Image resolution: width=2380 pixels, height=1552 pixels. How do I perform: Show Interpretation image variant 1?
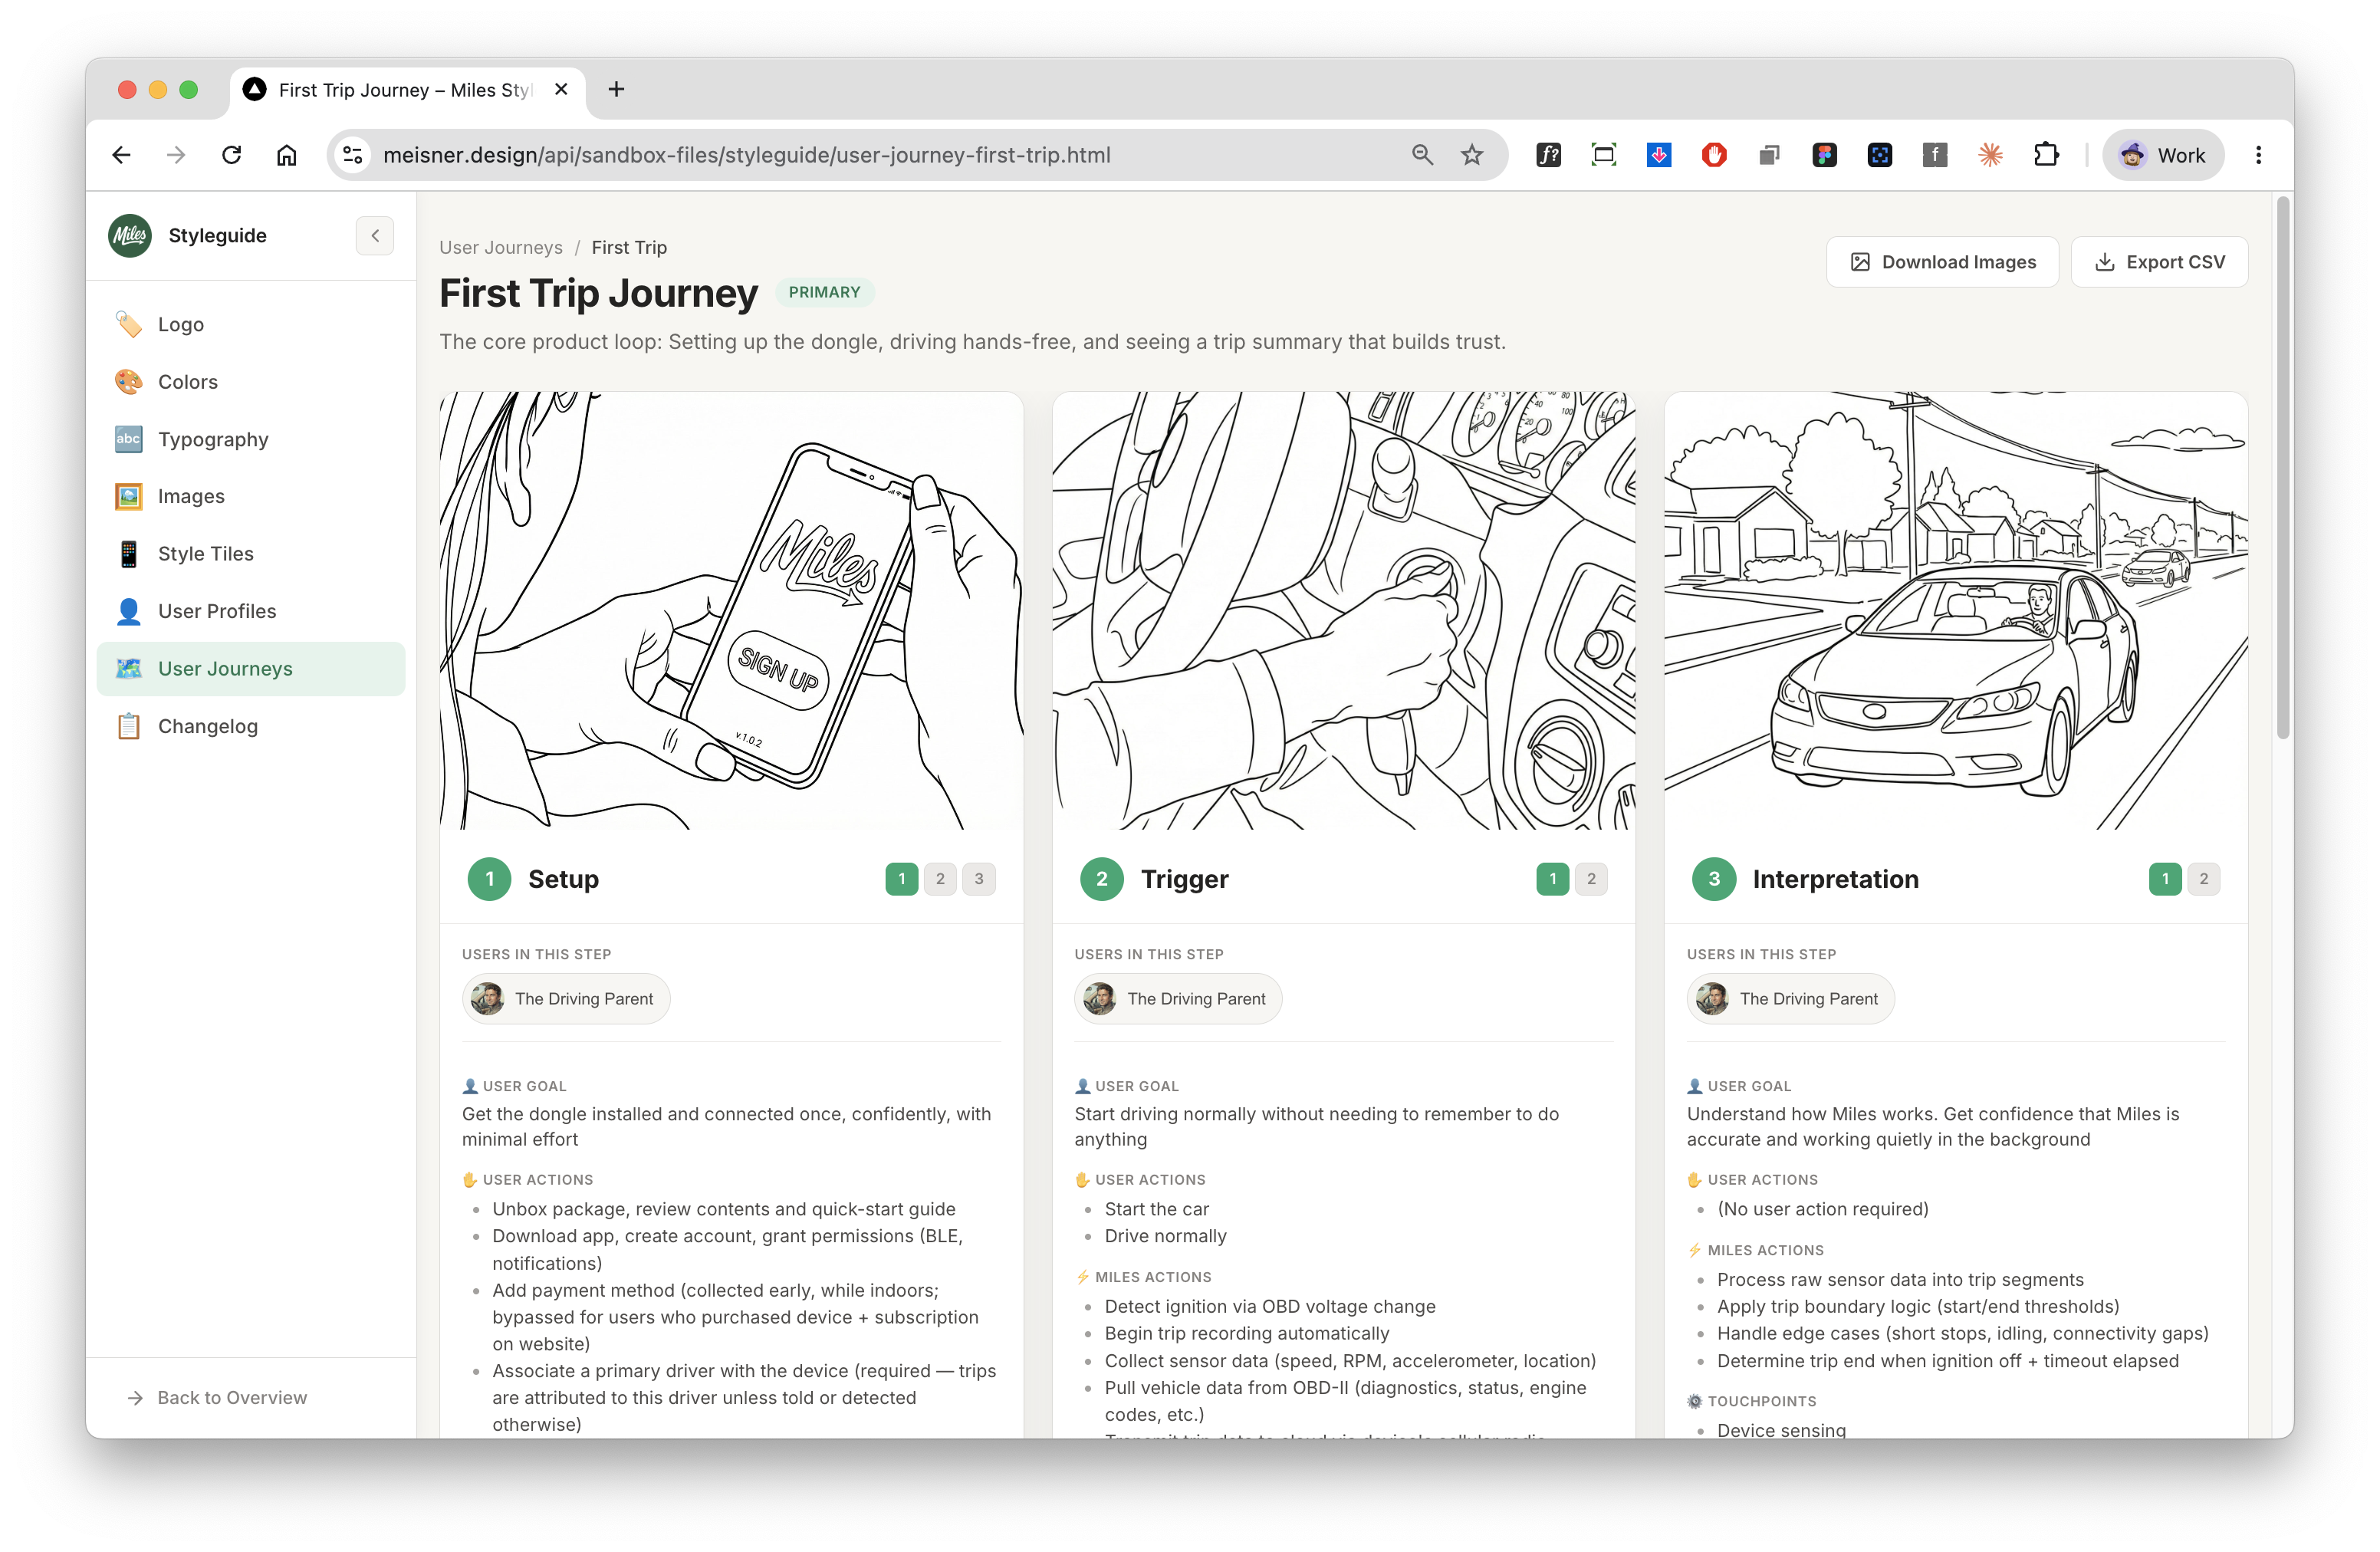coord(2165,879)
